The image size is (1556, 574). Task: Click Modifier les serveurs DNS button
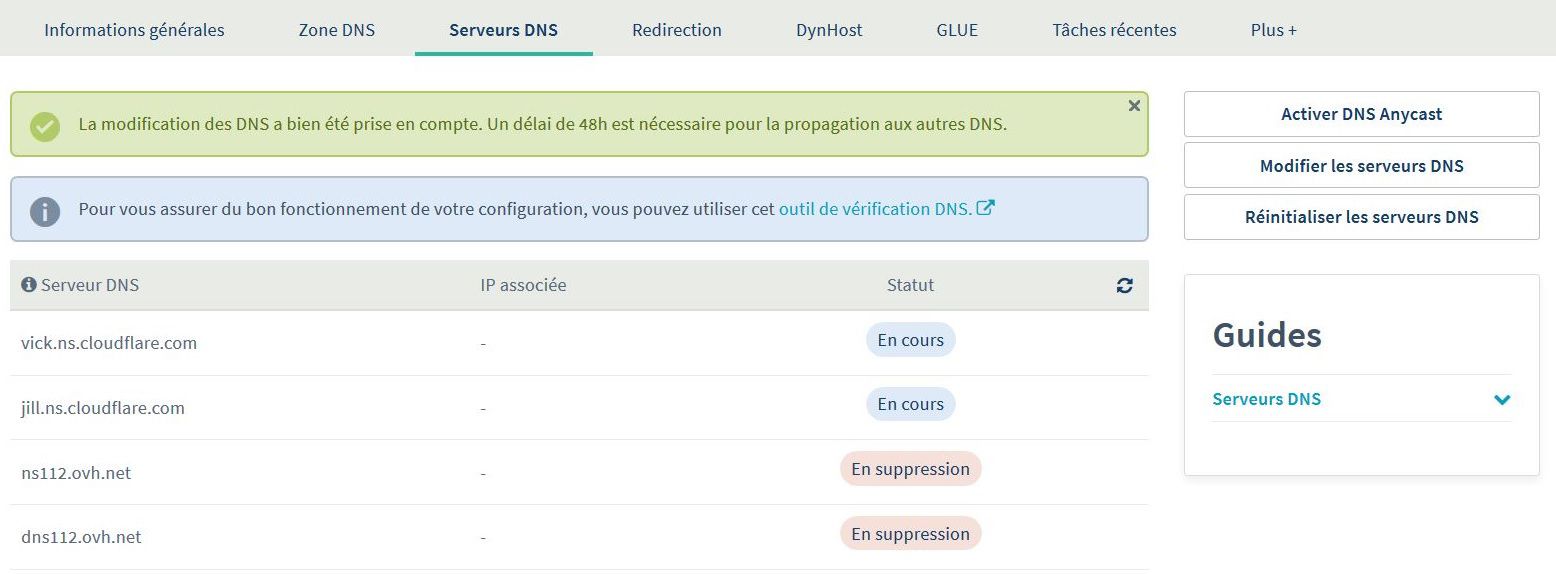(1361, 166)
